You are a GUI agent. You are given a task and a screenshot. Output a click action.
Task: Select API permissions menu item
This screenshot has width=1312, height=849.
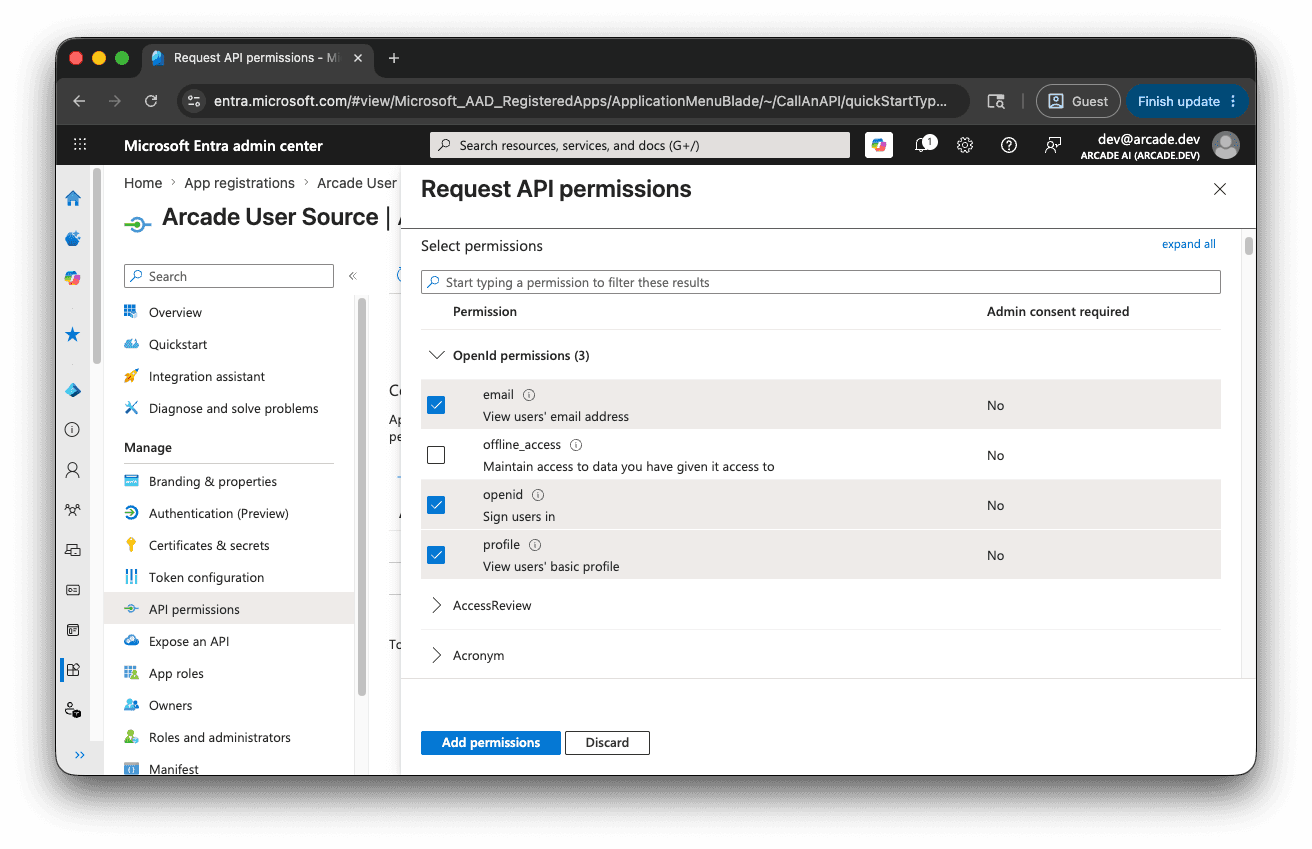click(229, 609)
